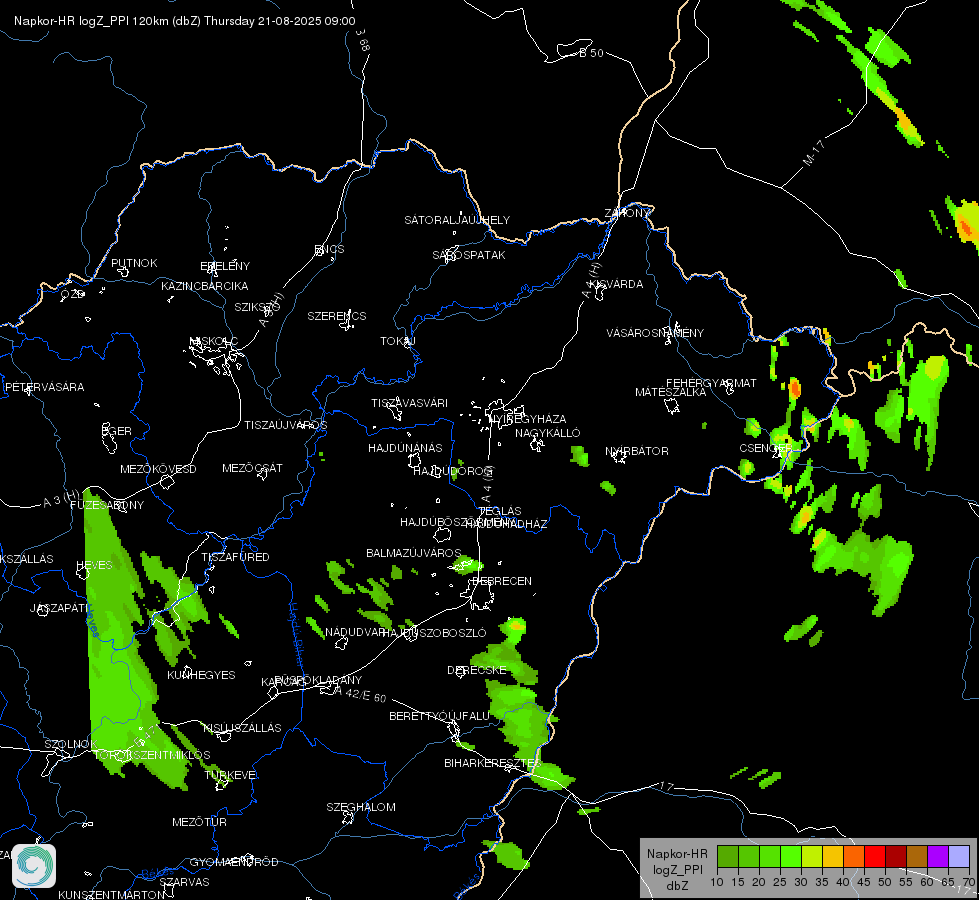Click the SZEGHALOM town label
This screenshot has width=979, height=900.
click(x=361, y=807)
